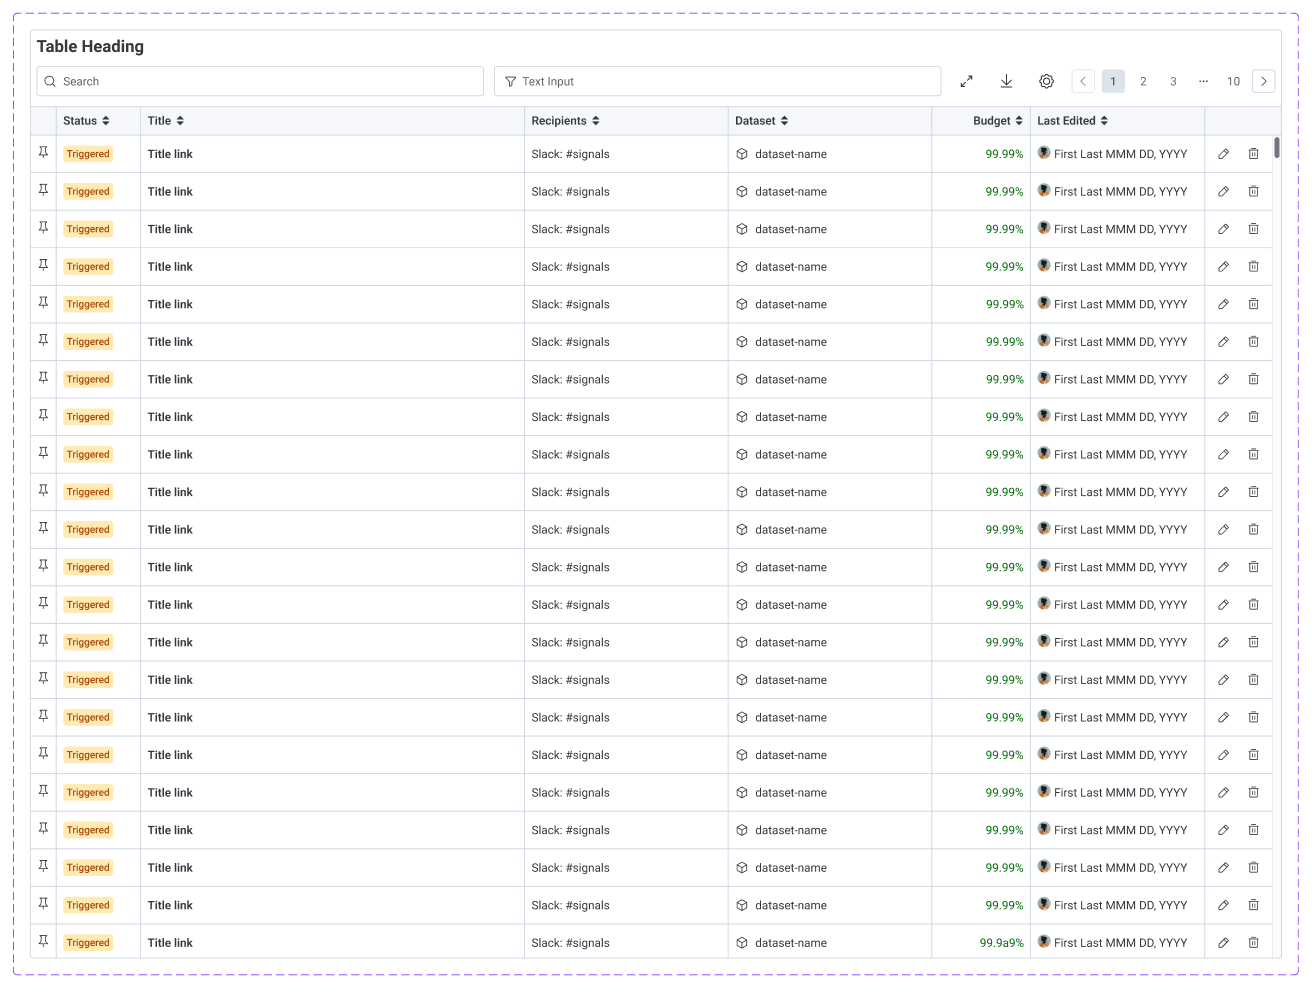Pin the last visible row
The width and height of the screenshot is (1312, 992).
pyautogui.click(x=43, y=941)
